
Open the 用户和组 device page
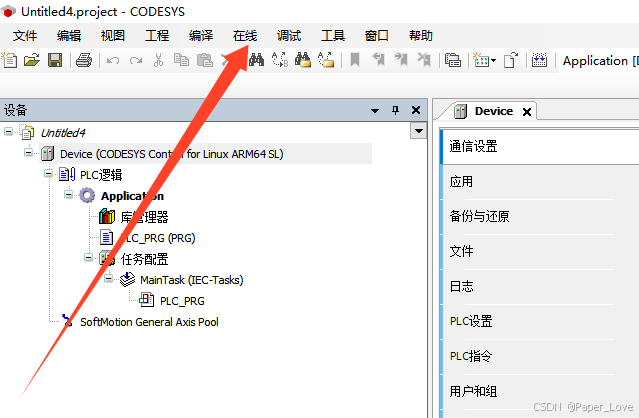pyautogui.click(x=540, y=392)
